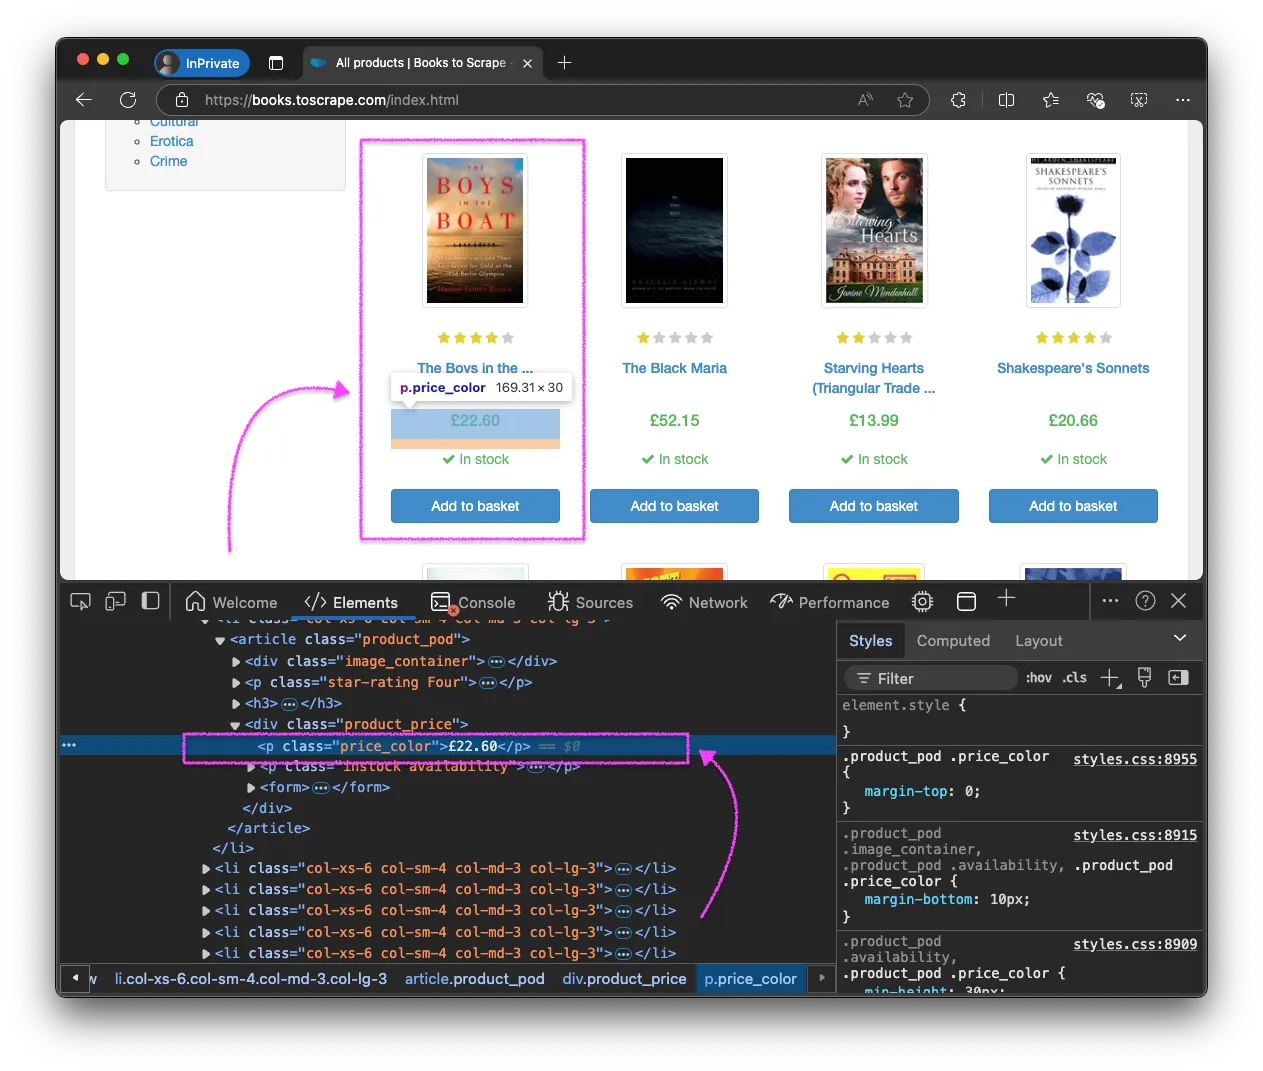Collapse article product_pod node

220,640
